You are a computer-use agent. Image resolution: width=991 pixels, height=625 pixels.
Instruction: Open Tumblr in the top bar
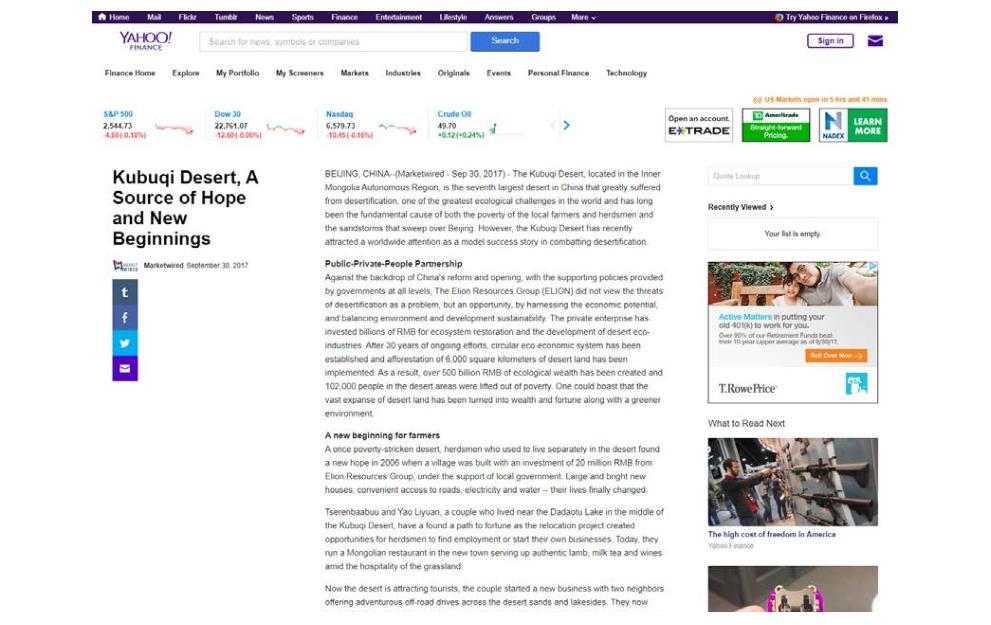226,17
